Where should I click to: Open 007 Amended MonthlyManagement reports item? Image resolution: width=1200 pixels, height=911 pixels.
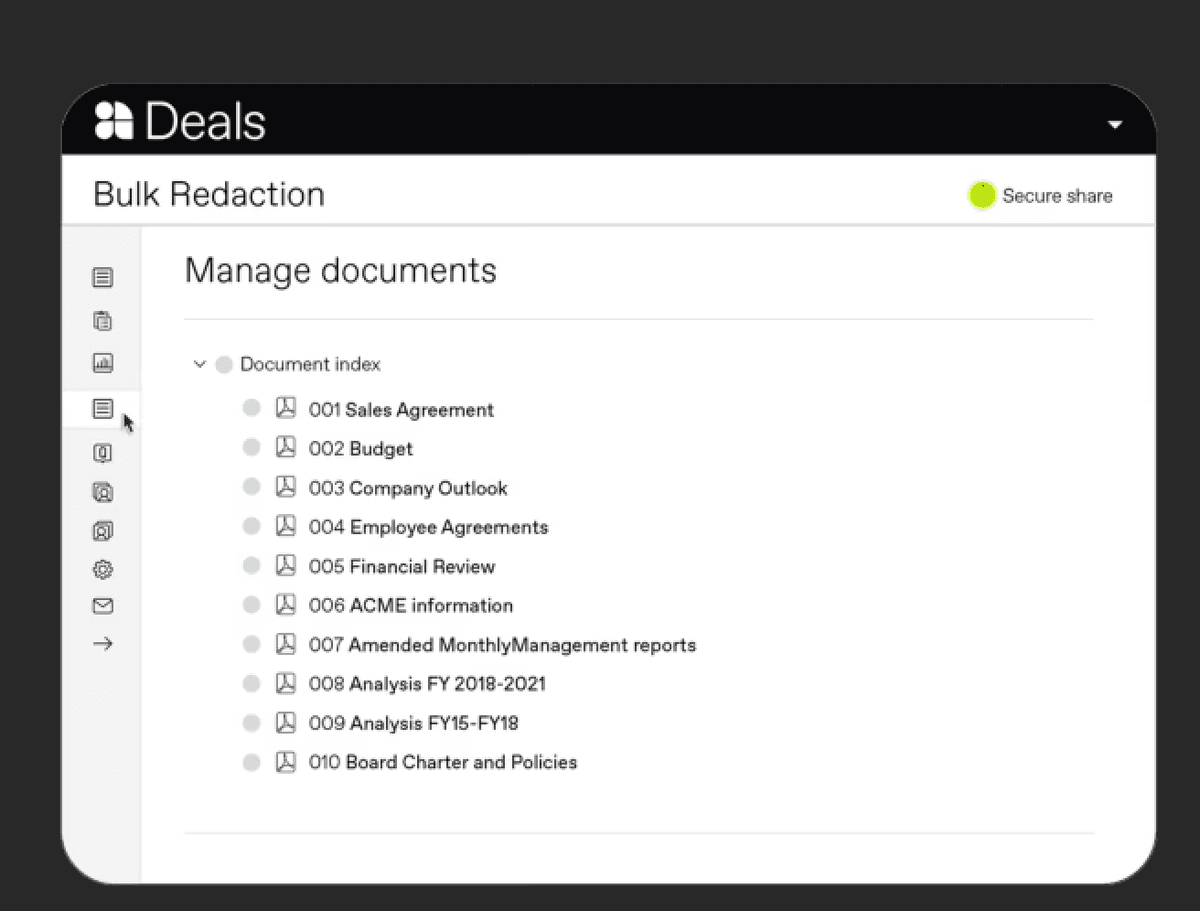(x=501, y=645)
